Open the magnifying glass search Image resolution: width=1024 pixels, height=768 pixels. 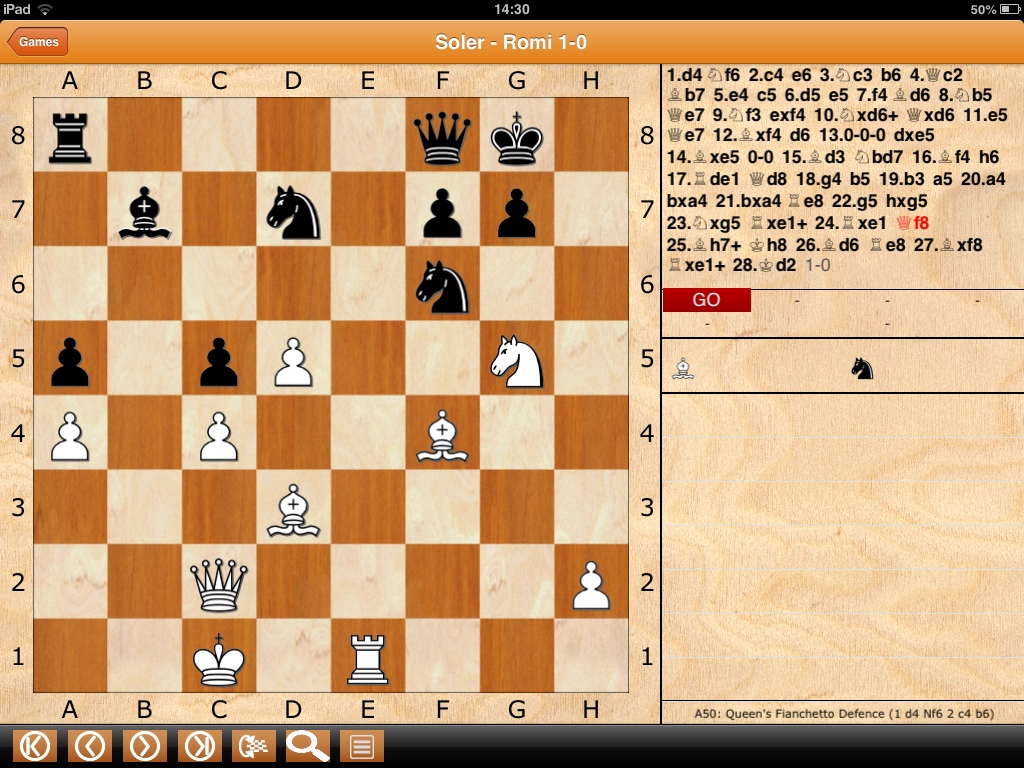[x=307, y=746]
